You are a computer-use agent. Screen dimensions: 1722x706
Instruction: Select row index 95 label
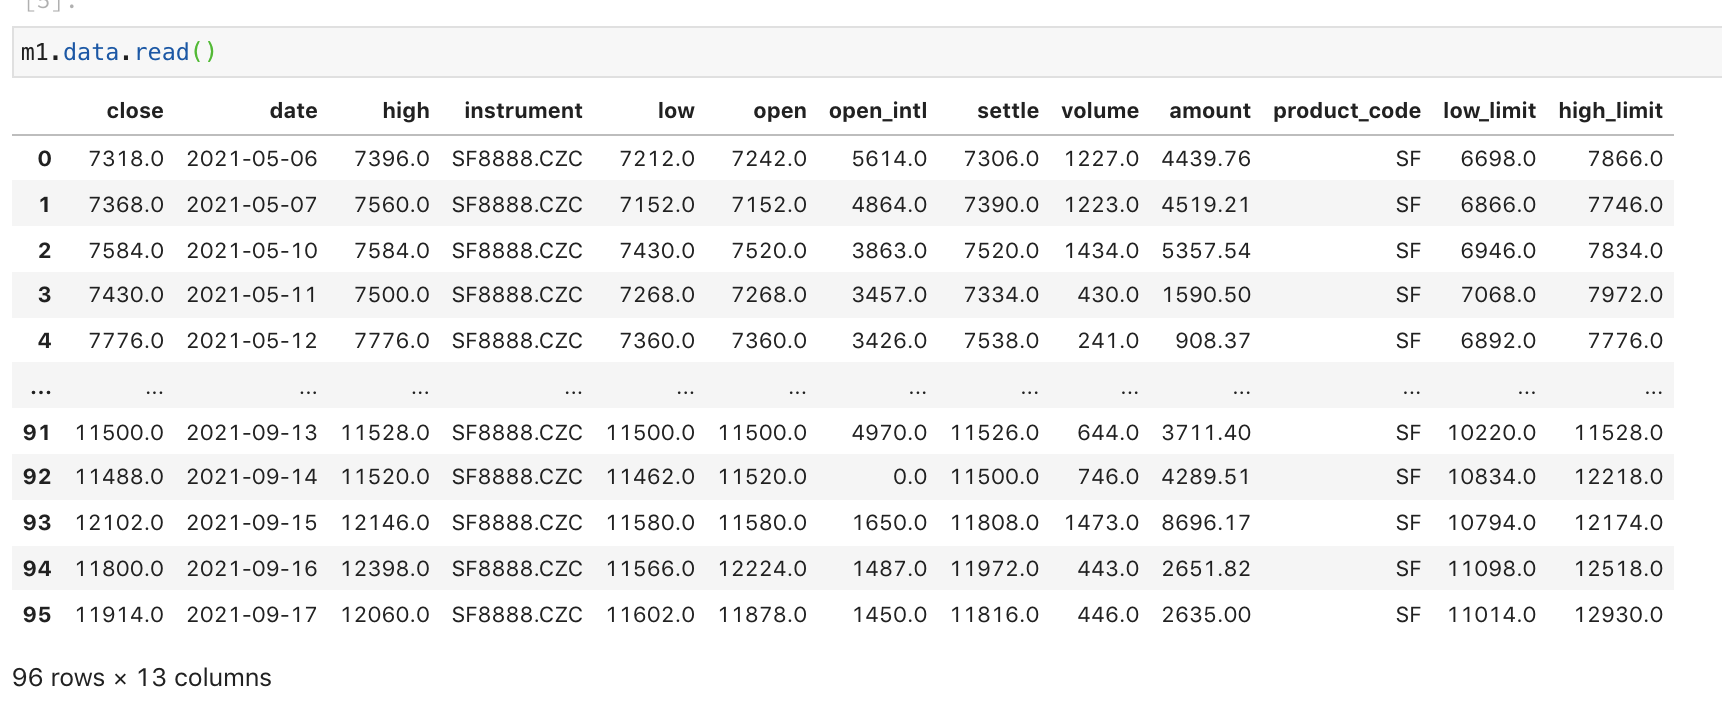click(37, 615)
